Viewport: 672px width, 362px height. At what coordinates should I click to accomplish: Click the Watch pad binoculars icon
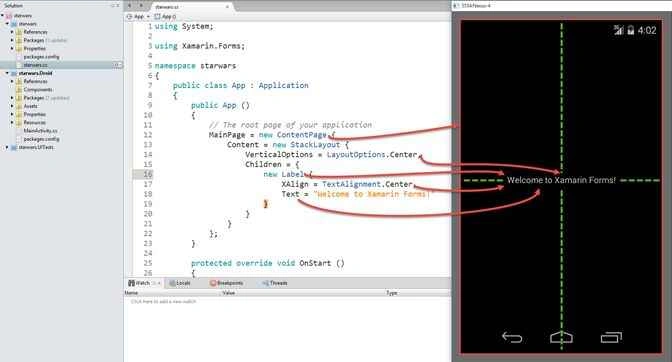coord(132,283)
